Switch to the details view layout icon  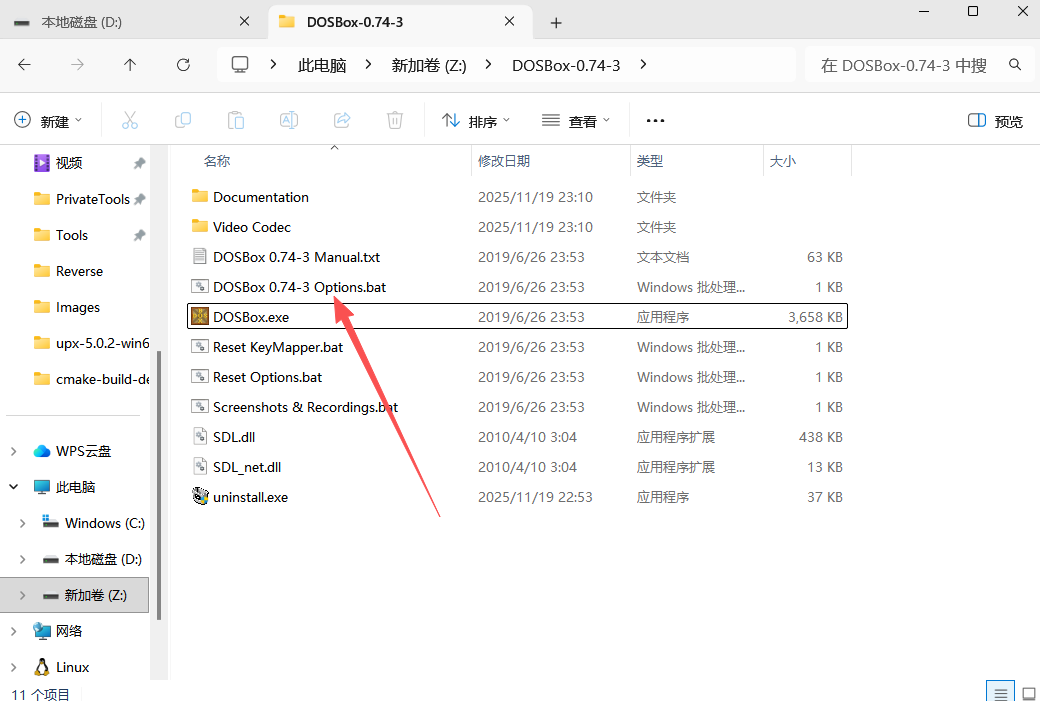[x=998, y=693]
